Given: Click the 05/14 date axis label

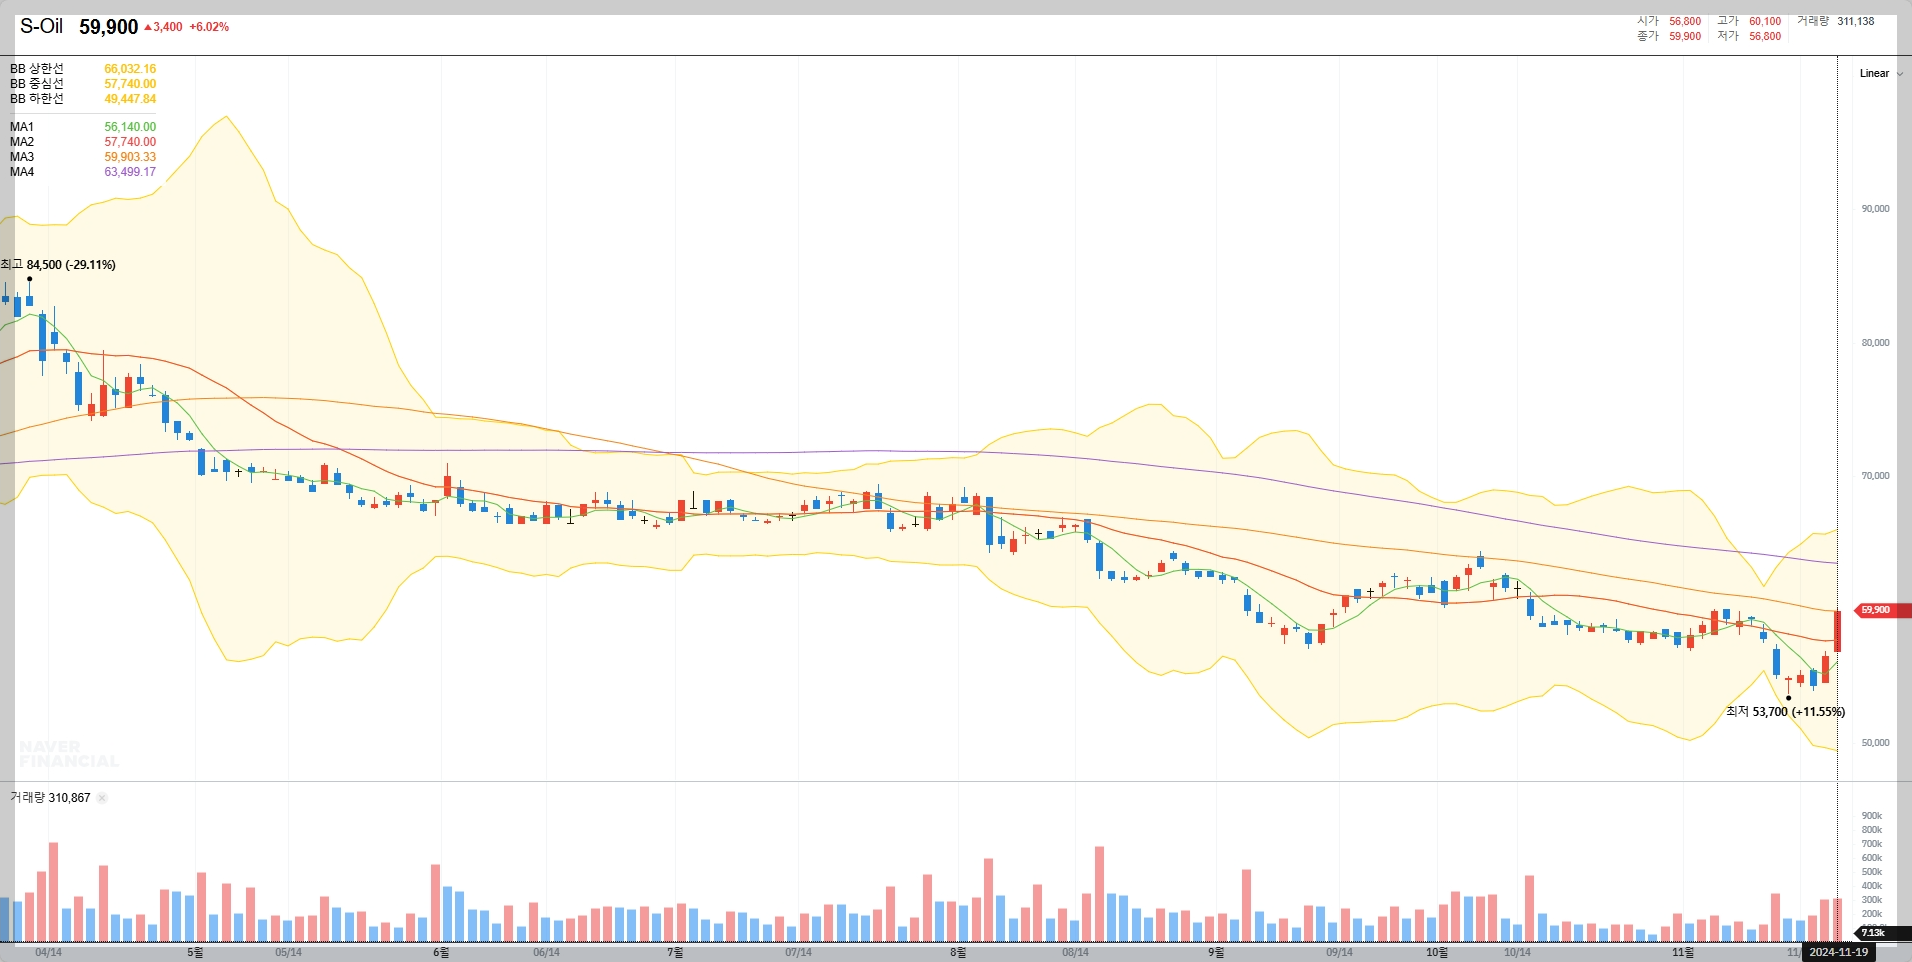Looking at the screenshot, I should pos(288,953).
